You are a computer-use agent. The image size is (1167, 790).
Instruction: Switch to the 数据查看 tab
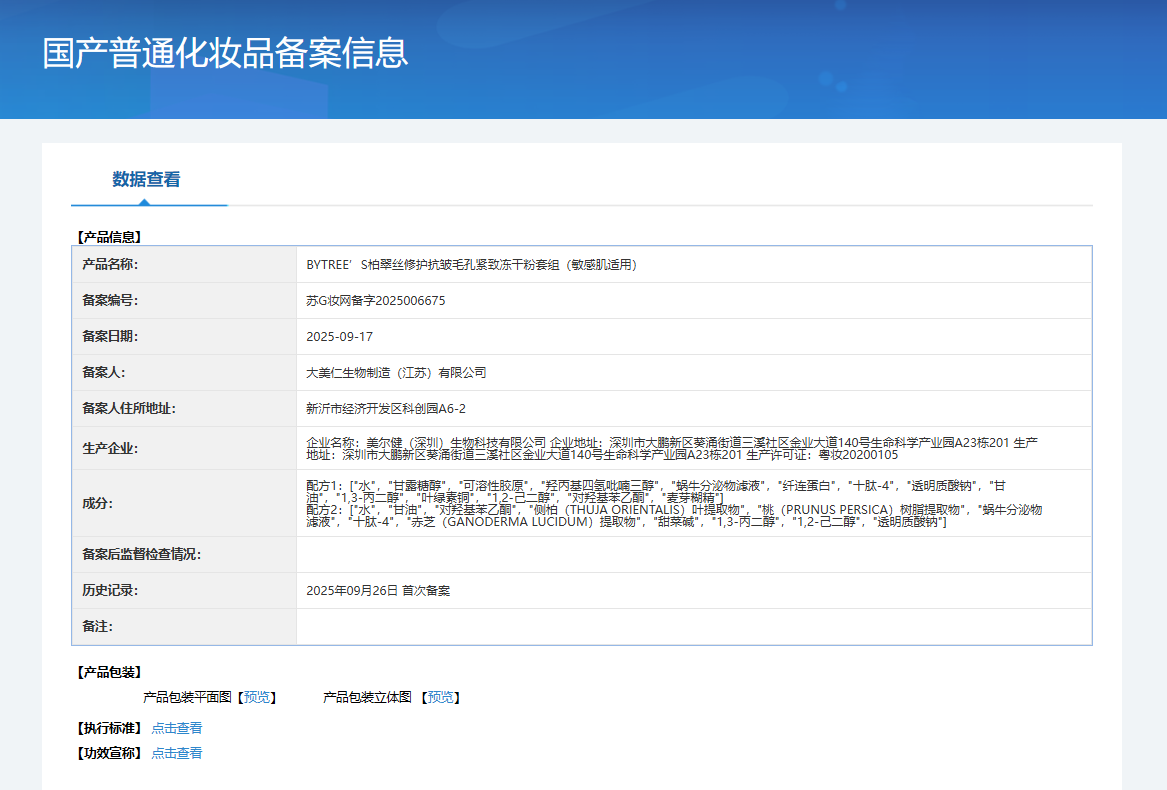pyautogui.click(x=146, y=180)
